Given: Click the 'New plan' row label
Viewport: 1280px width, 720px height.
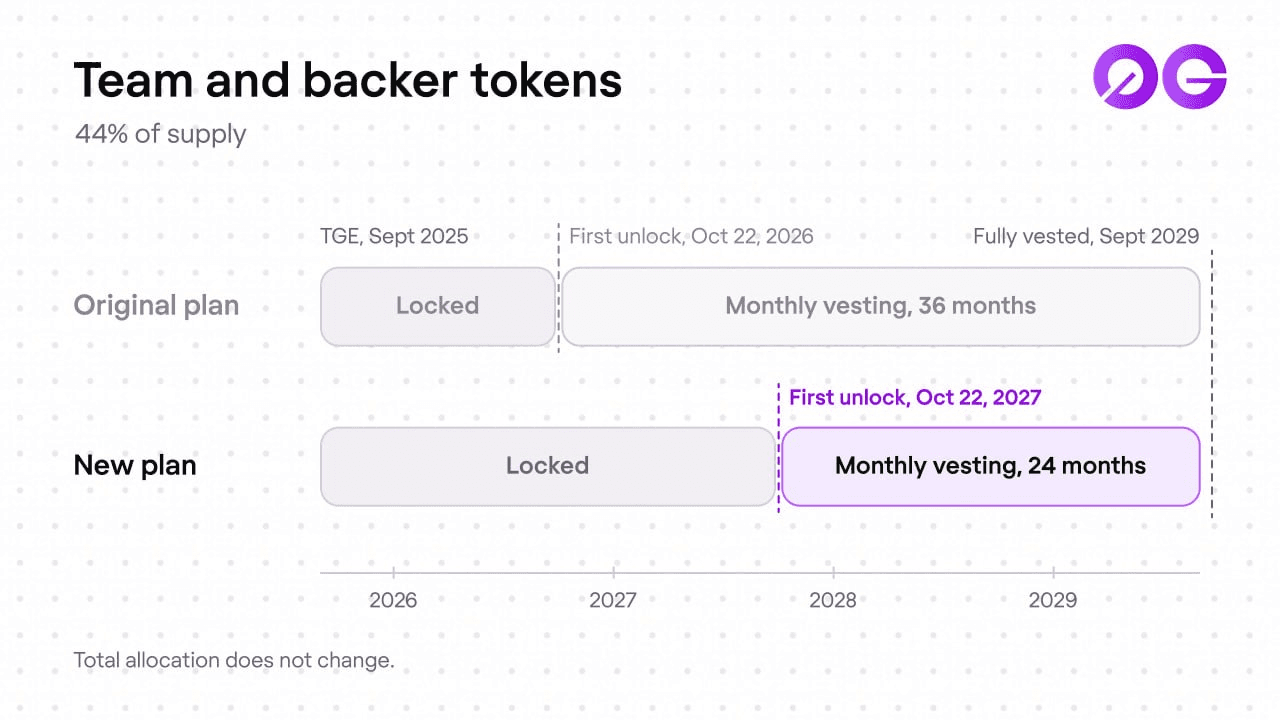Looking at the screenshot, I should 135,466.
